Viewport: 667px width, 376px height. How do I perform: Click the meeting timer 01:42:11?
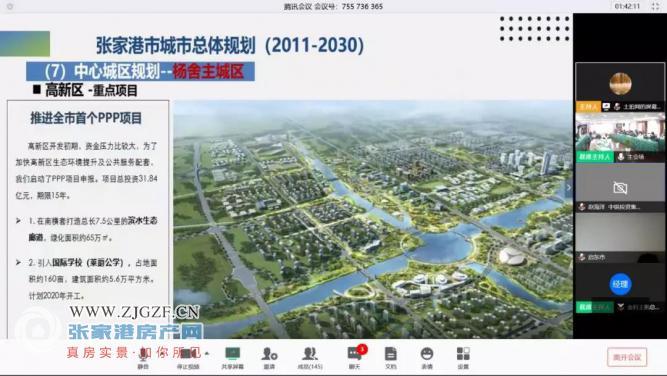click(627, 6)
